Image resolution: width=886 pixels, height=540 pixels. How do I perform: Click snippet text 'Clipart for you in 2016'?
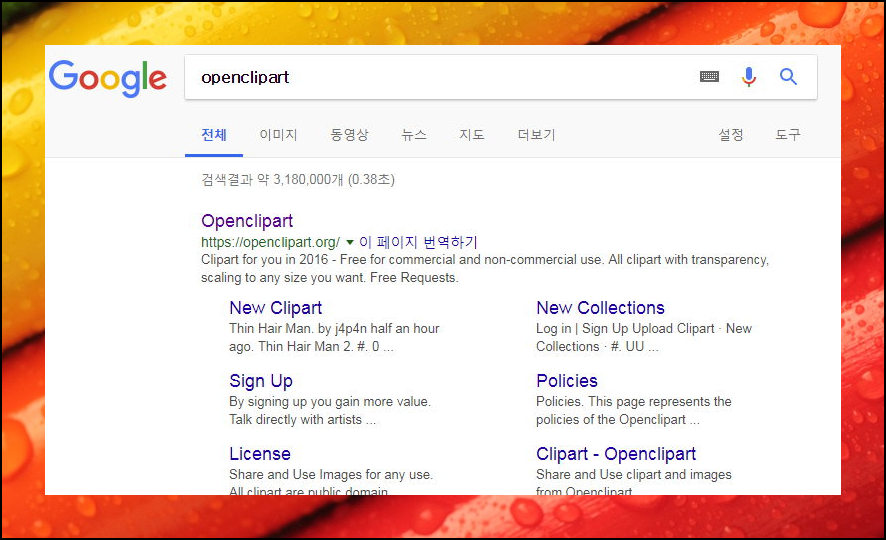tap(264, 260)
